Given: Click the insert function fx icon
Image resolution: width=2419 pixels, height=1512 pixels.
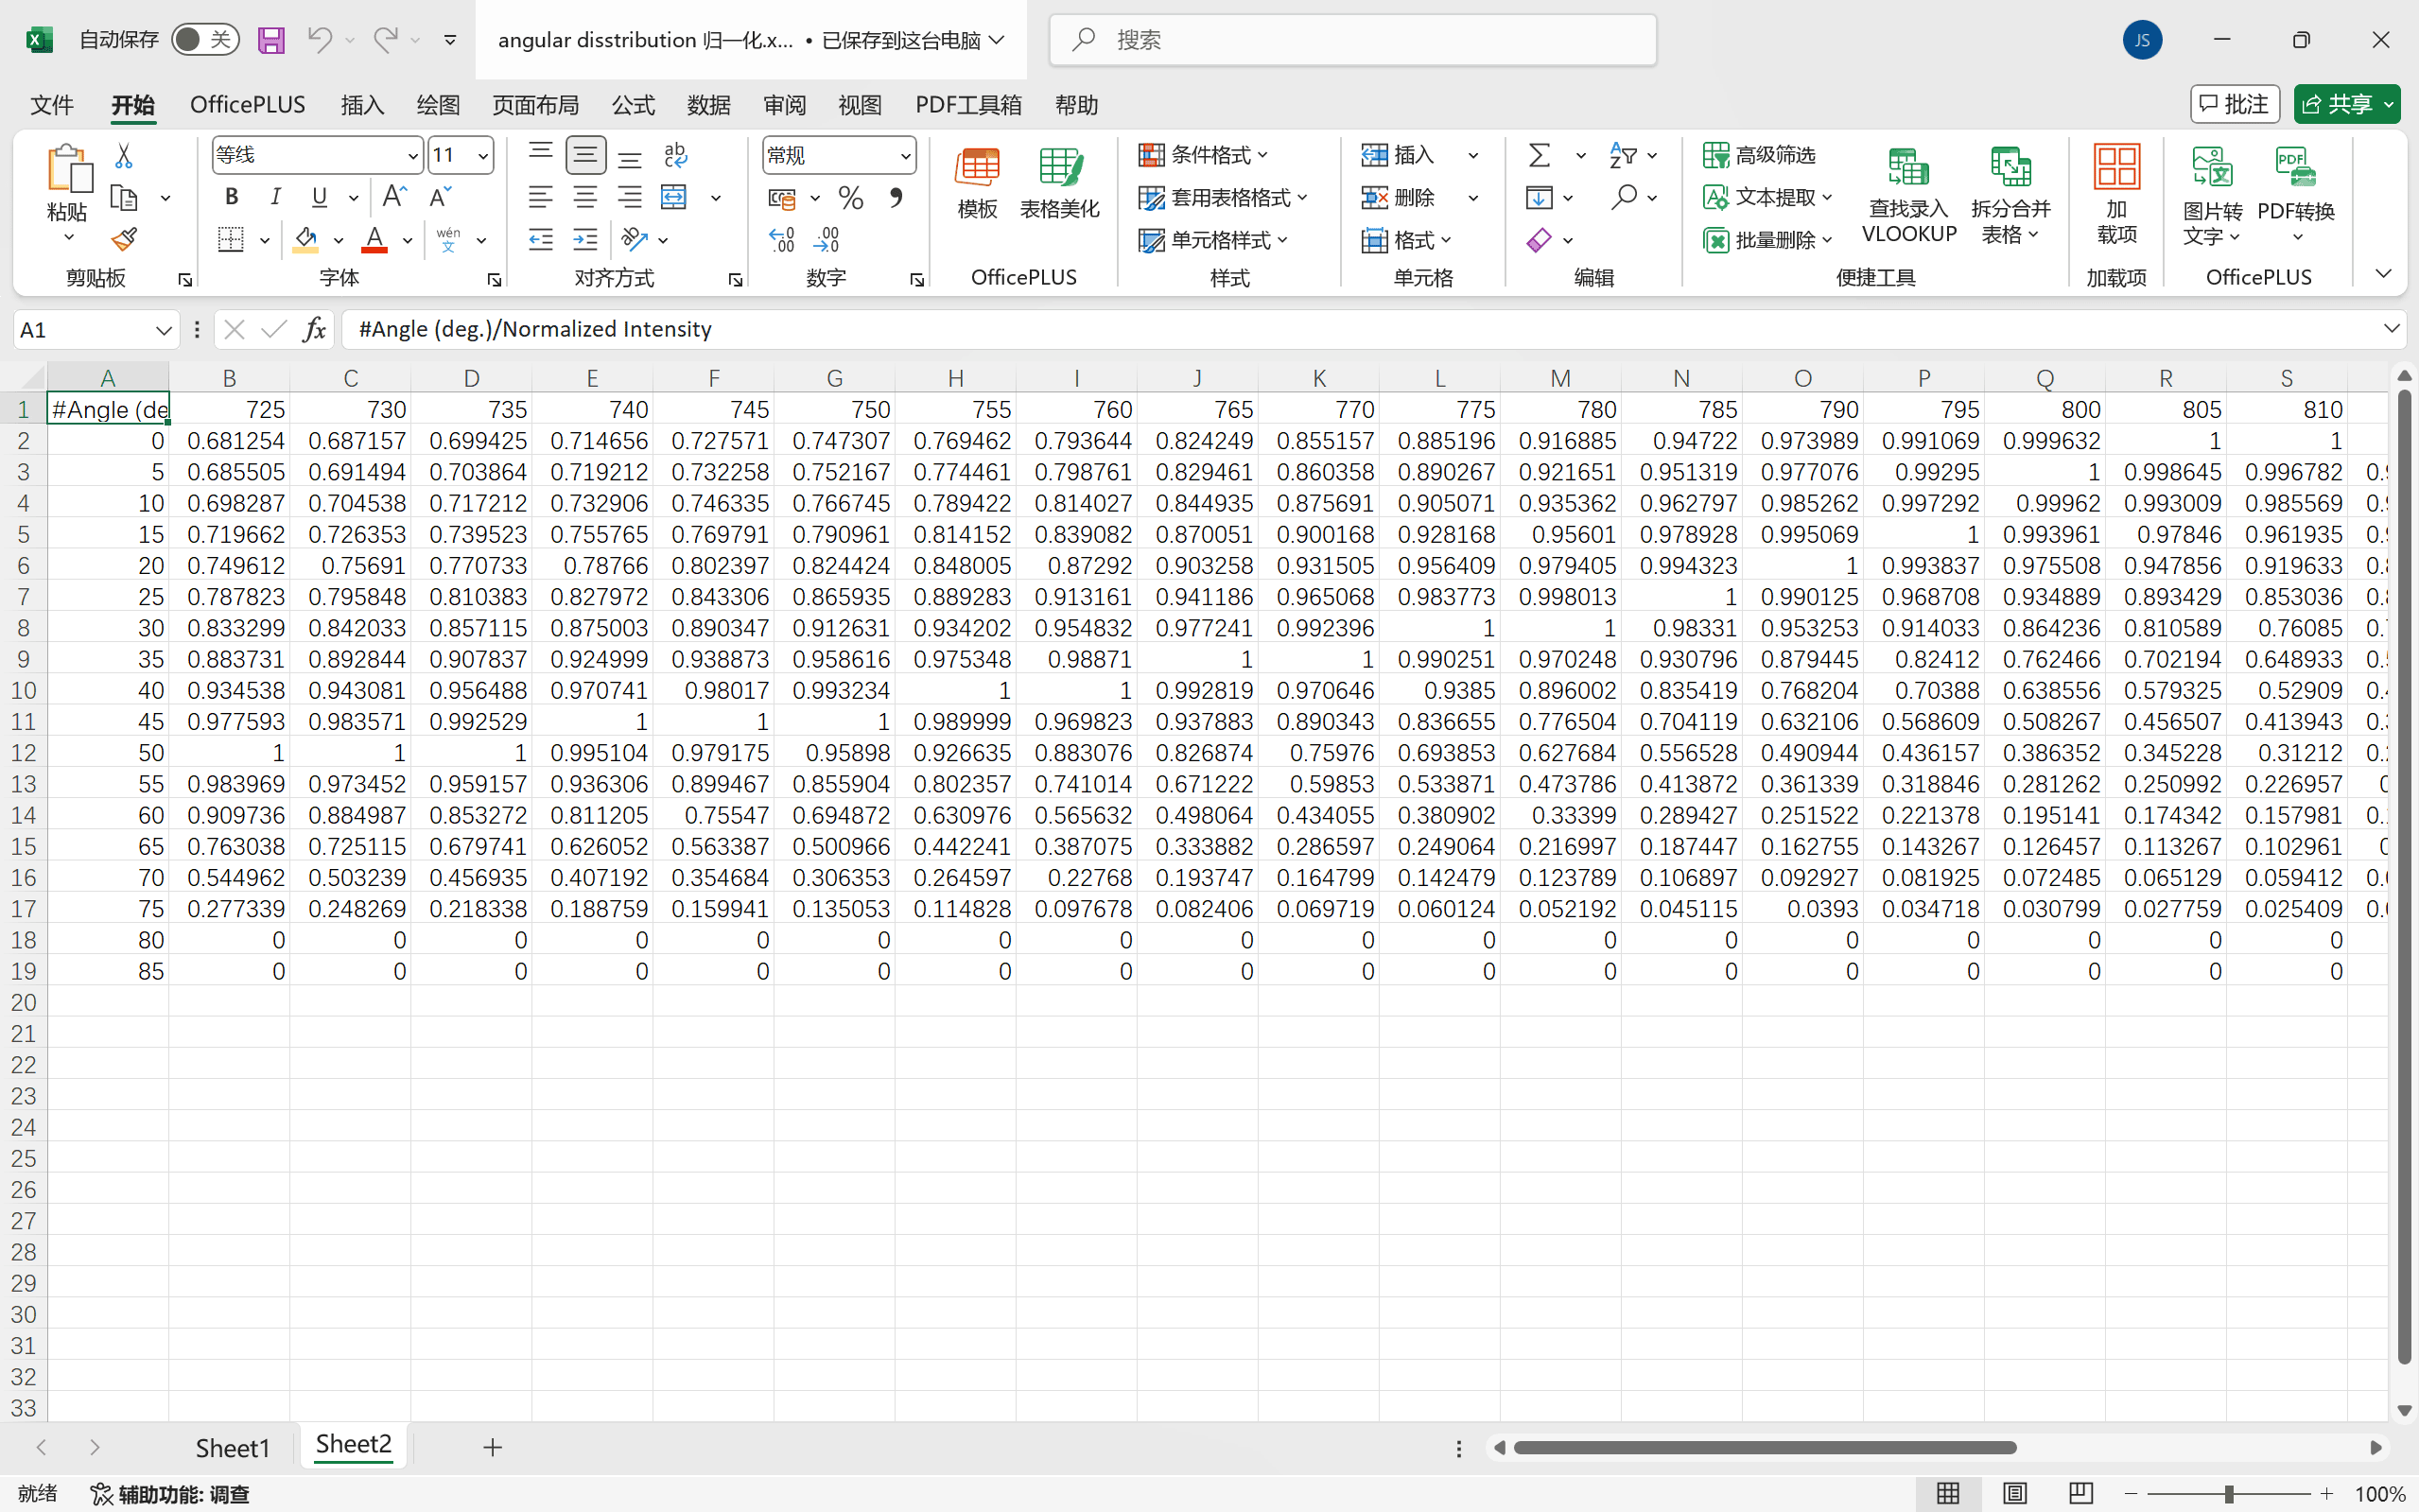Looking at the screenshot, I should point(314,329).
